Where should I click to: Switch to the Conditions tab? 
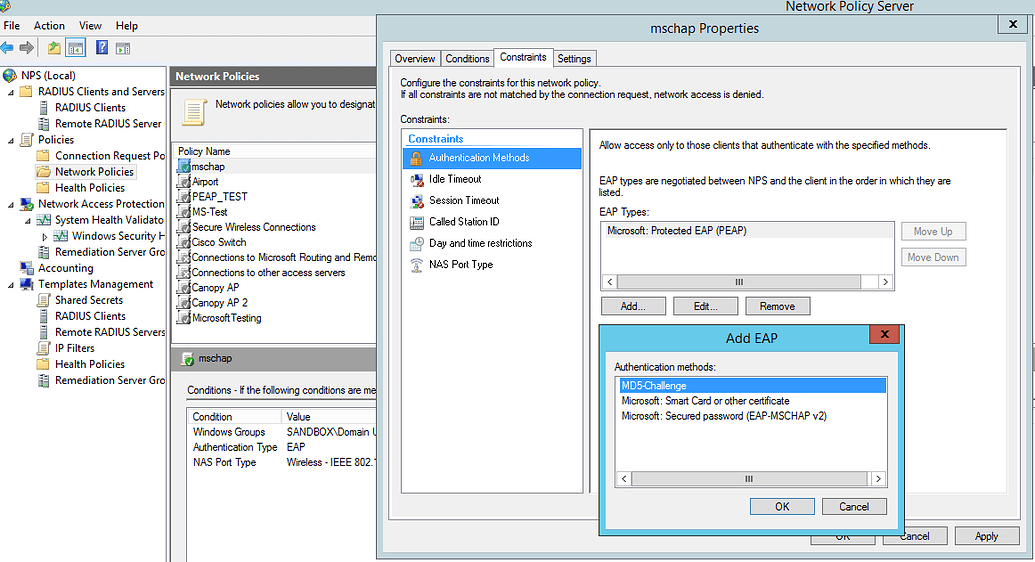tap(467, 59)
